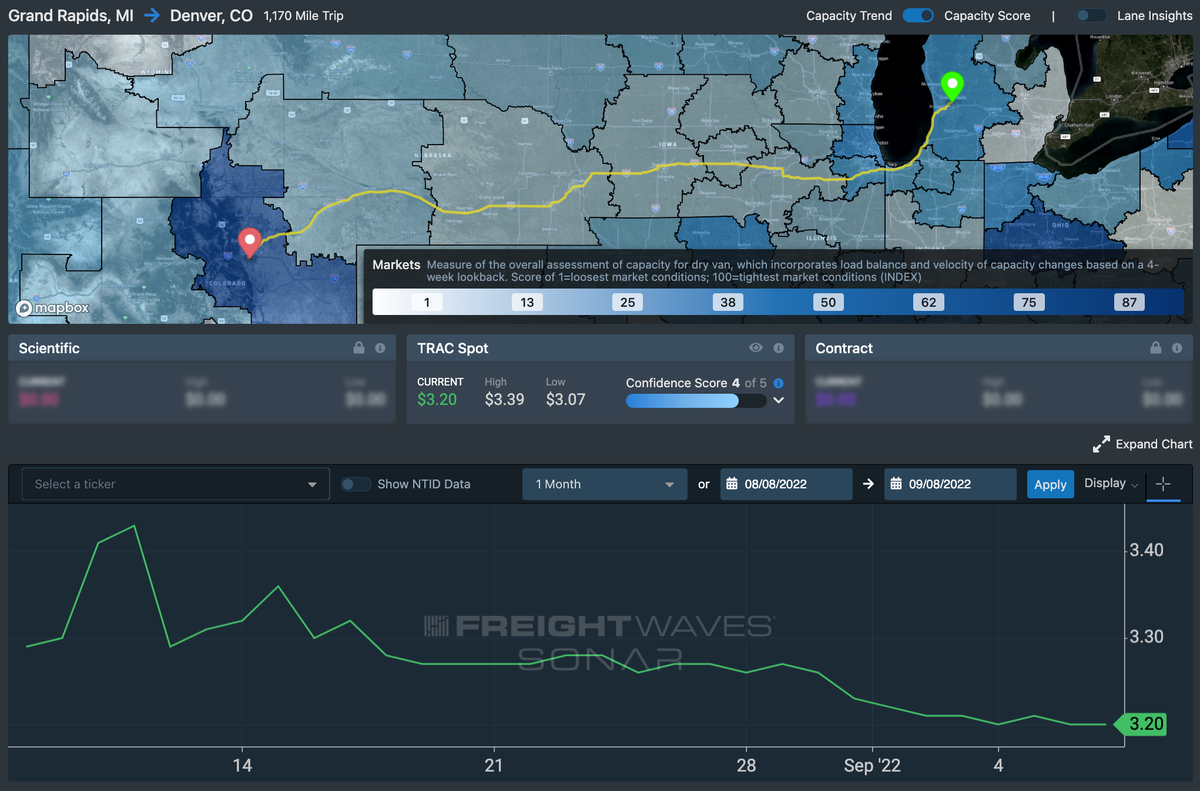The width and height of the screenshot is (1200, 791).
Task: Click the 1,170 Mile Trip label
Action: 306,16
